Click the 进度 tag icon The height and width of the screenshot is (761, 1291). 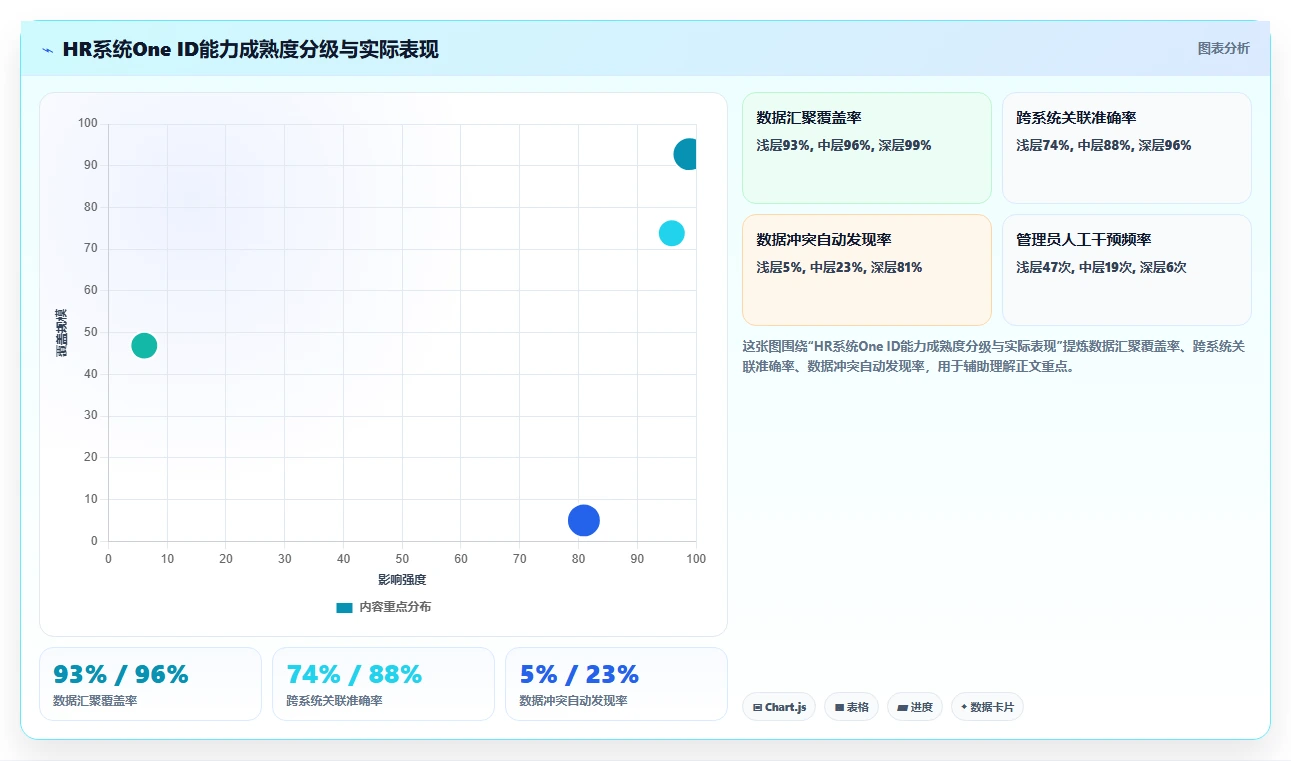[x=902, y=708]
